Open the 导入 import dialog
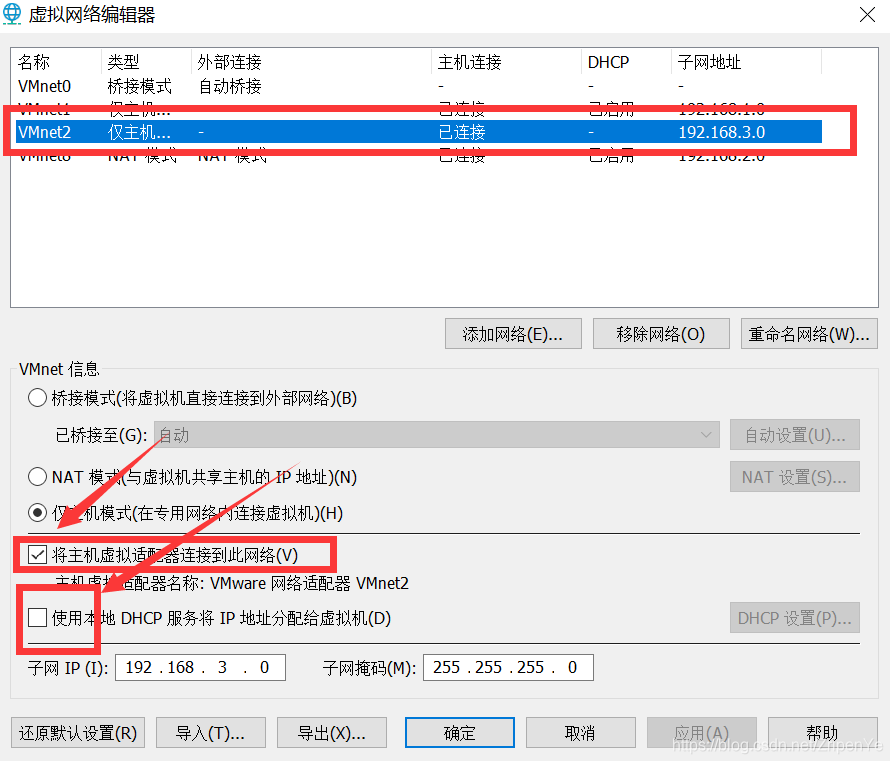Screen dimensions: 890x761 [210, 732]
